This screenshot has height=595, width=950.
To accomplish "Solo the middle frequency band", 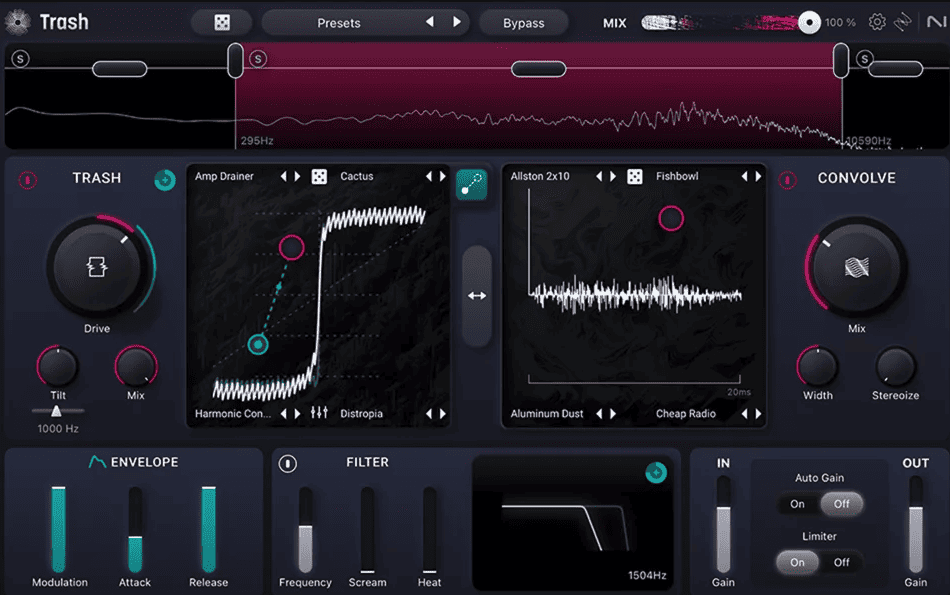I will [x=258, y=60].
